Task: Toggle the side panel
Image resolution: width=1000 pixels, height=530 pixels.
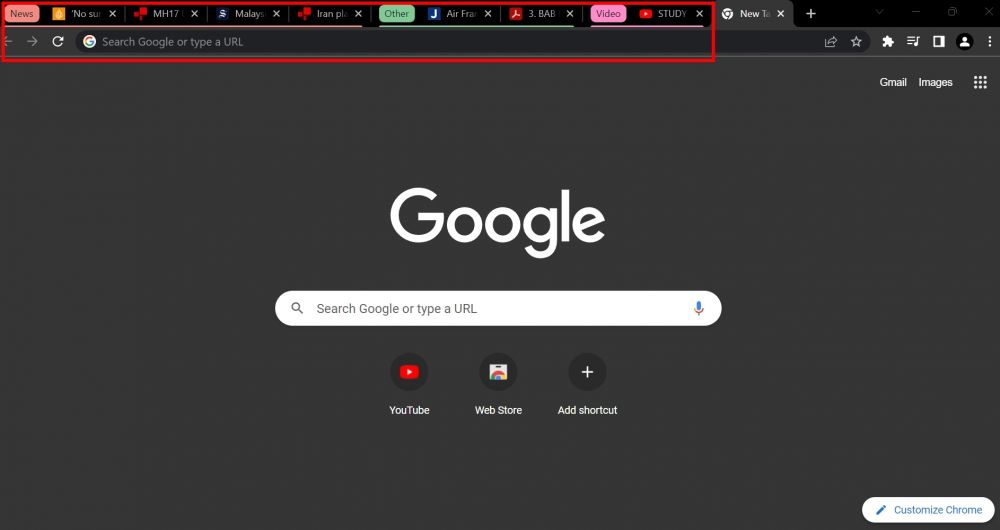Action: 938,41
